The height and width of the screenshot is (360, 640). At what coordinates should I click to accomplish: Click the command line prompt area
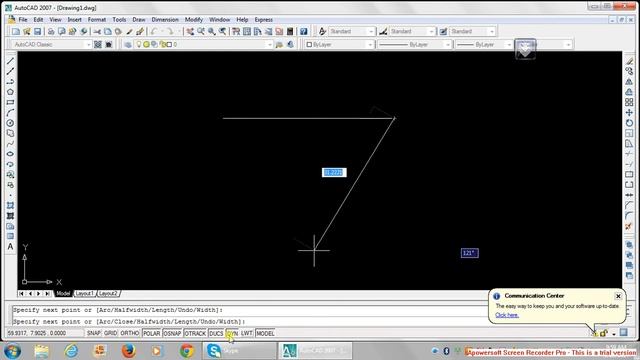(249, 322)
